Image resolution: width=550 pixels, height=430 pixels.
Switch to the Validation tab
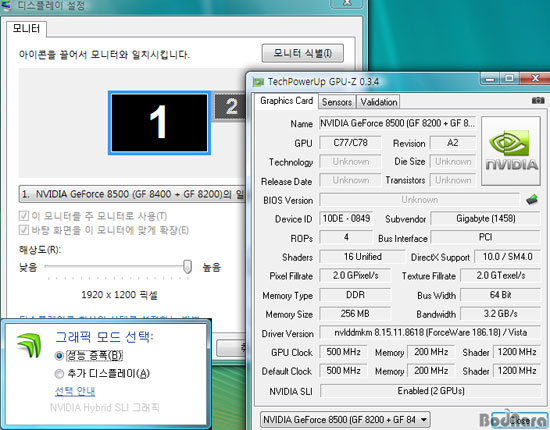[x=378, y=102]
